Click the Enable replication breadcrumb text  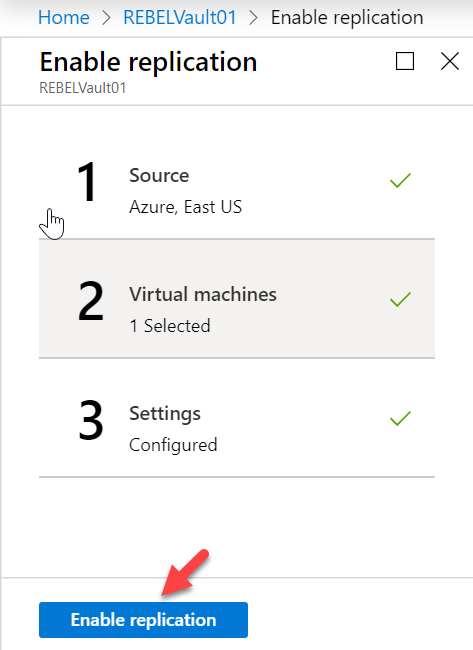coord(347,18)
